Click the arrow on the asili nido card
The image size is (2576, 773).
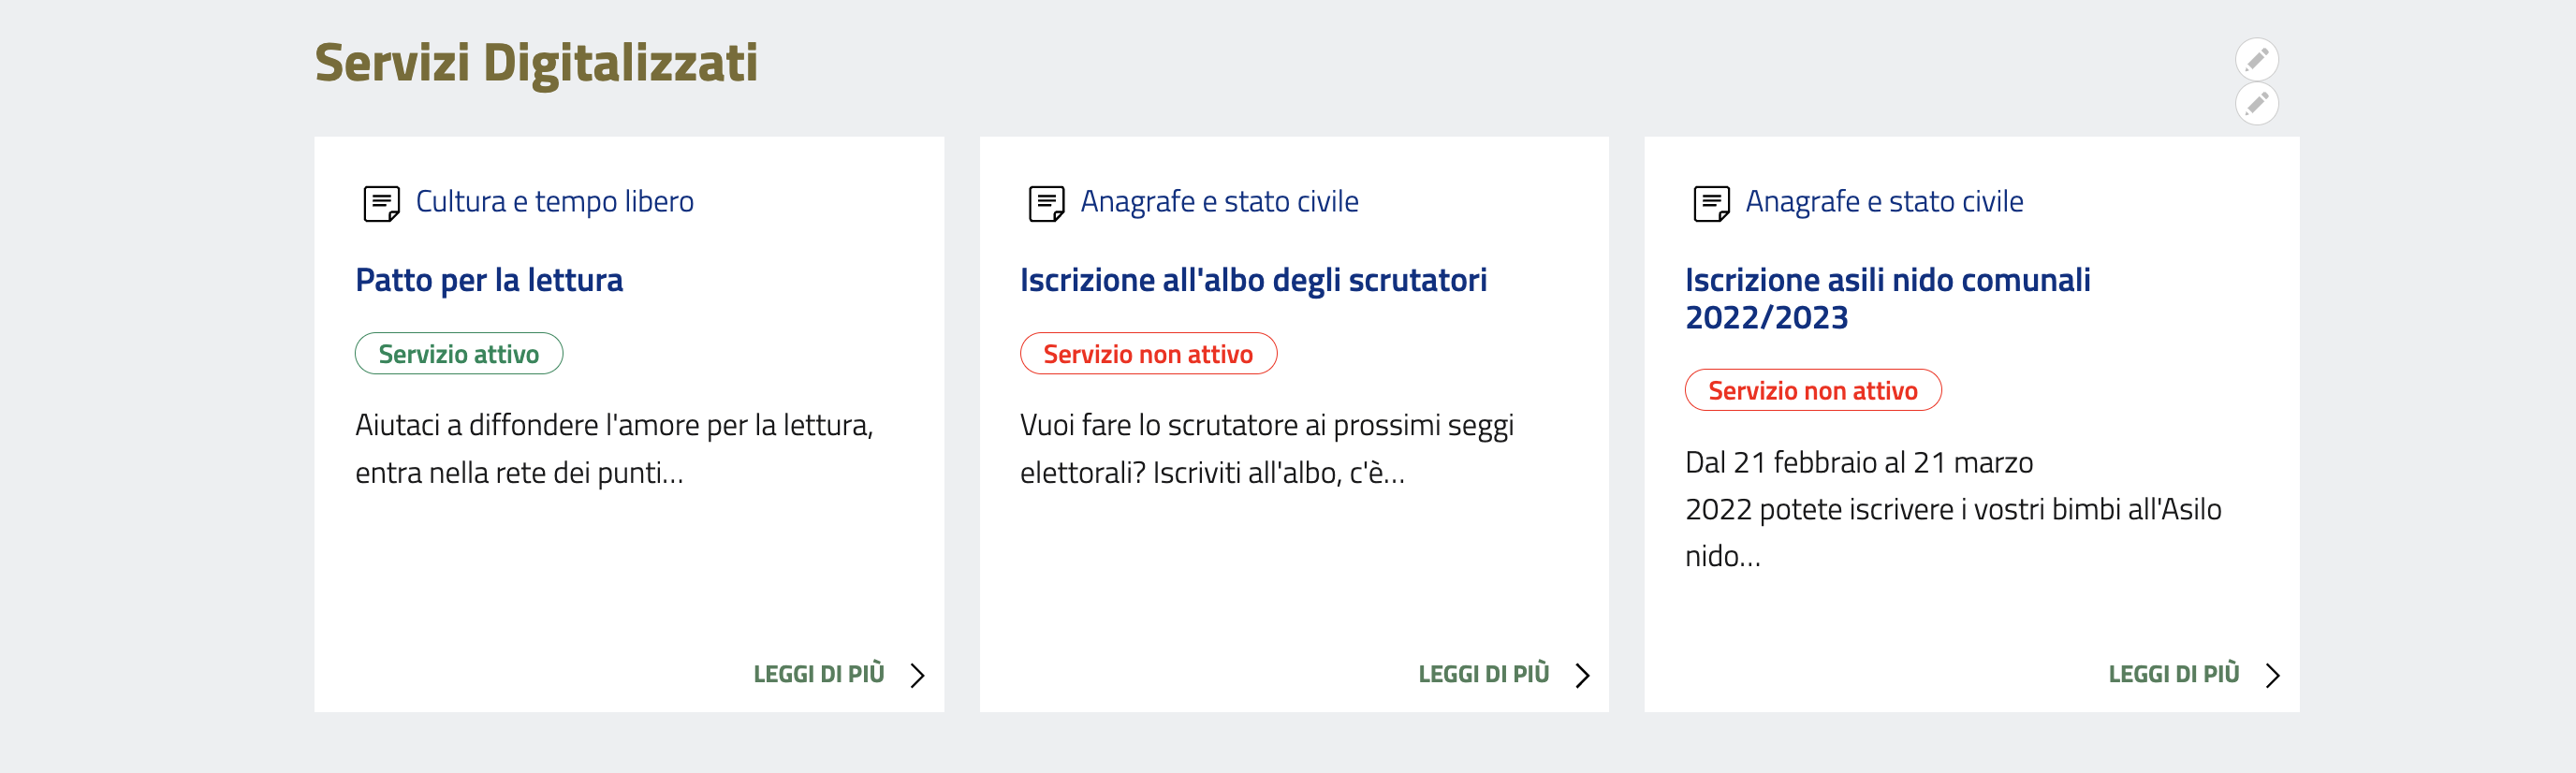(2272, 676)
